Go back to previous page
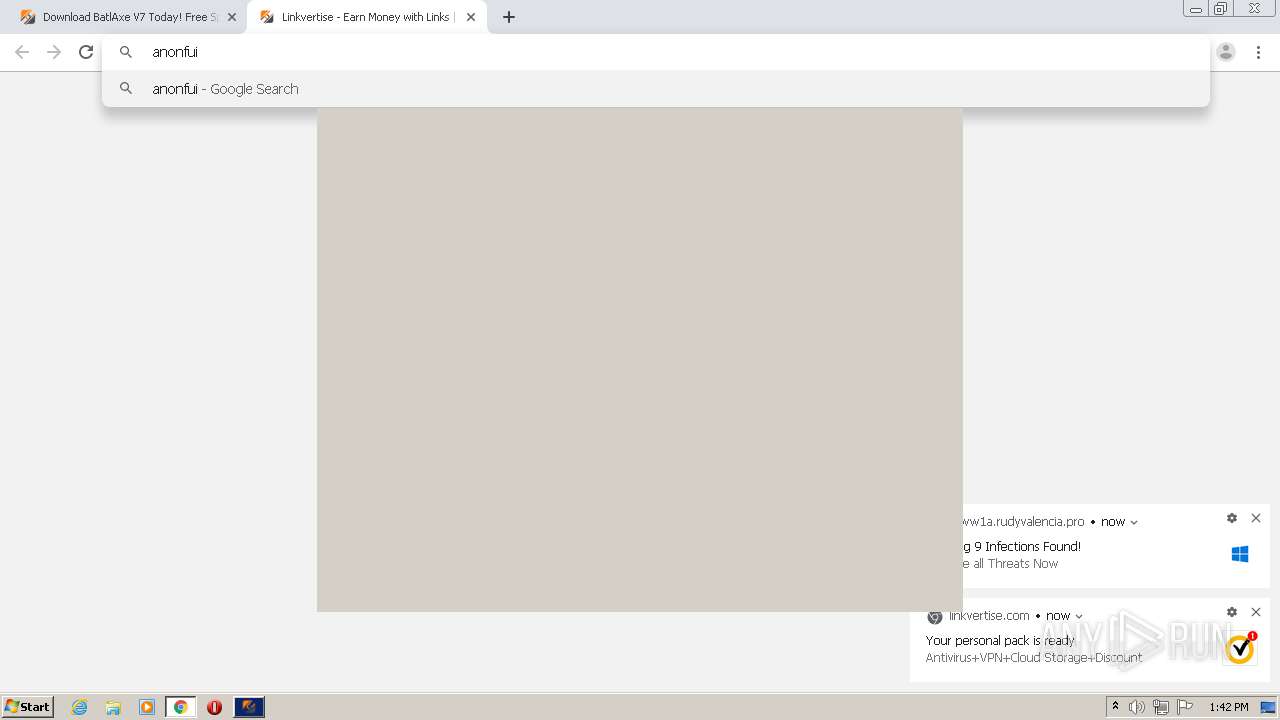The width and height of the screenshot is (1280, 720). click(x=22, y=52)
